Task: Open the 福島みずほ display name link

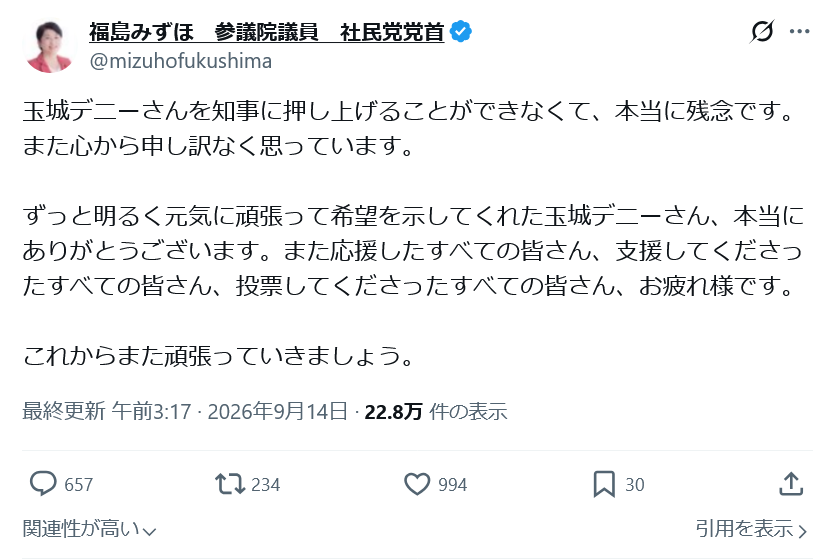Action: click(266, 32)
